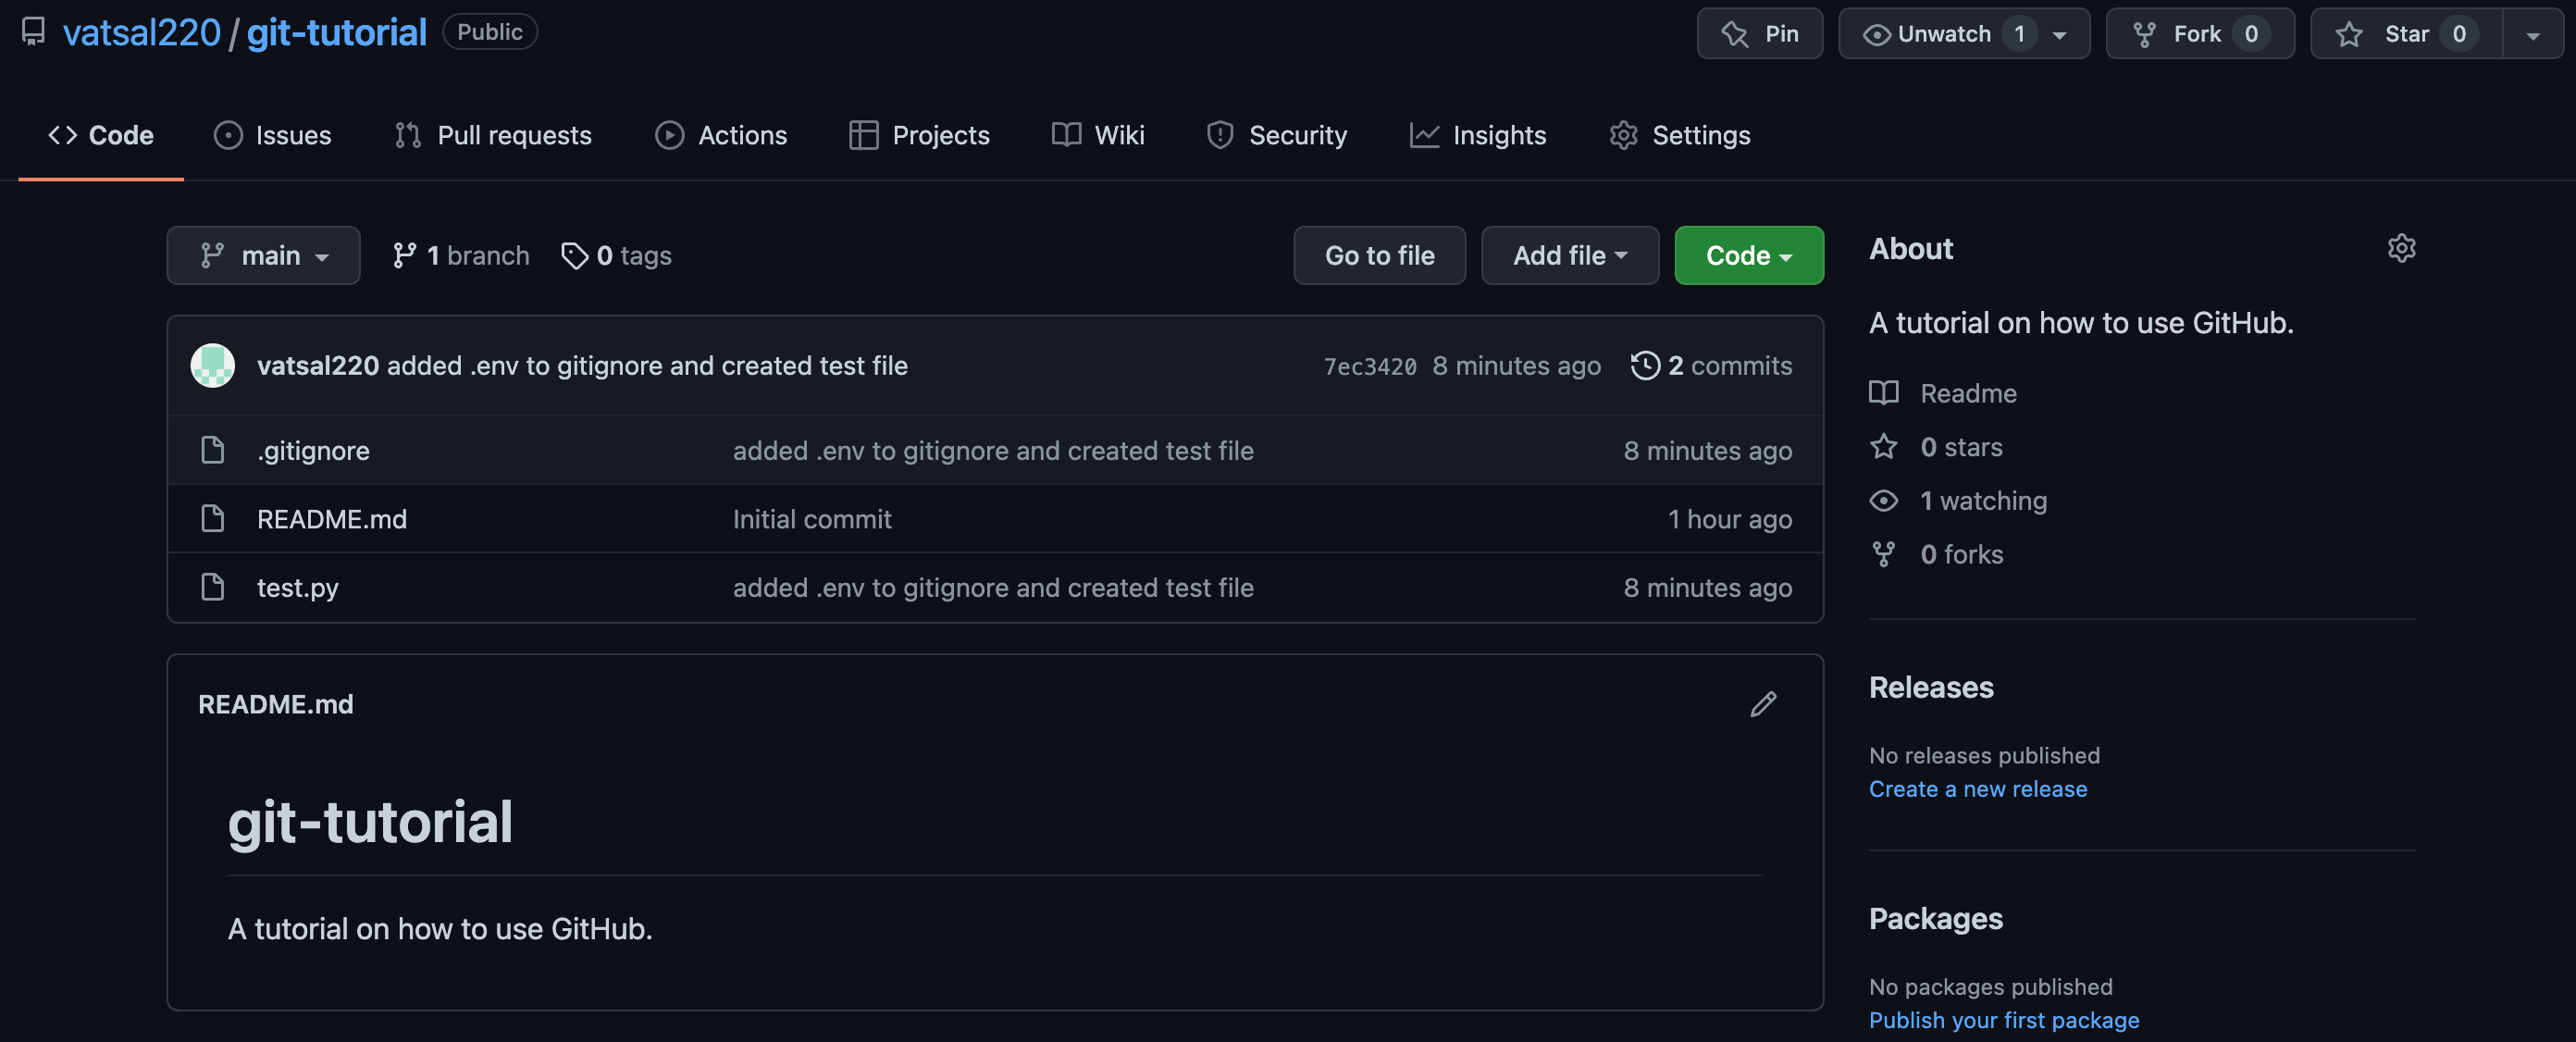The height and width of the screenshot is (1042, 2576).
Task: View the 1 branch link
Action: pos(461,256)
